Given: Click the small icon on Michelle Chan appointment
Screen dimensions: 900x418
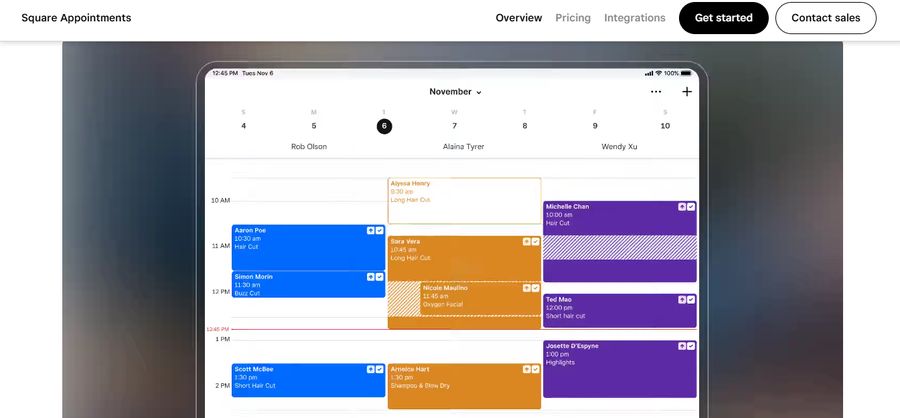Looking at the screenshot, I should 682,207.
